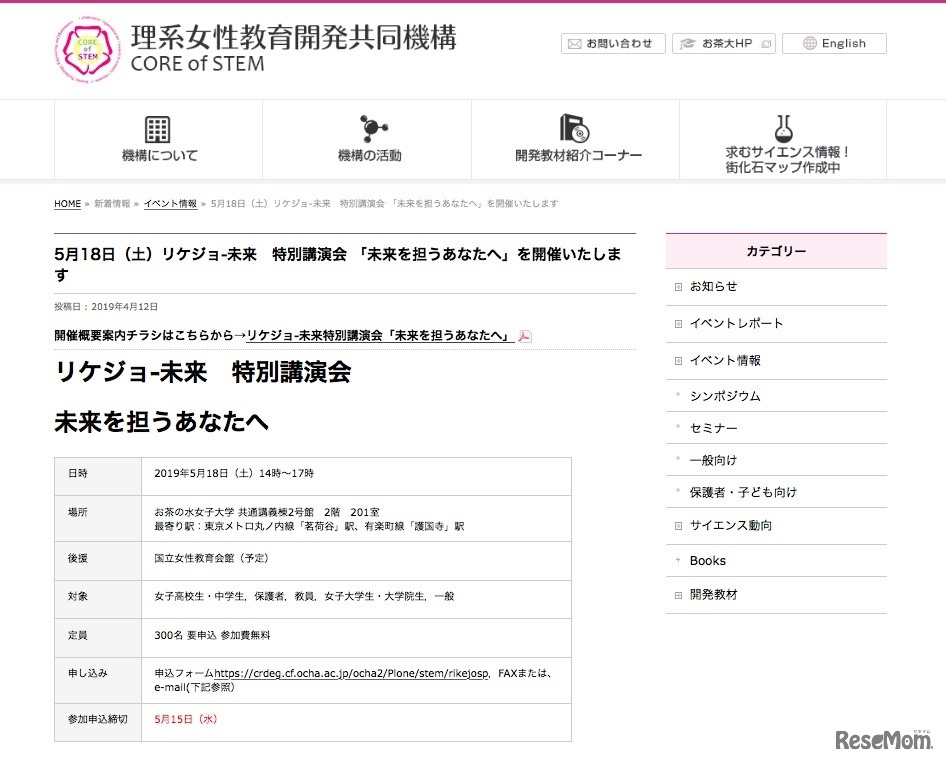Click the envelope icon on お問い合わせ button

575,43
